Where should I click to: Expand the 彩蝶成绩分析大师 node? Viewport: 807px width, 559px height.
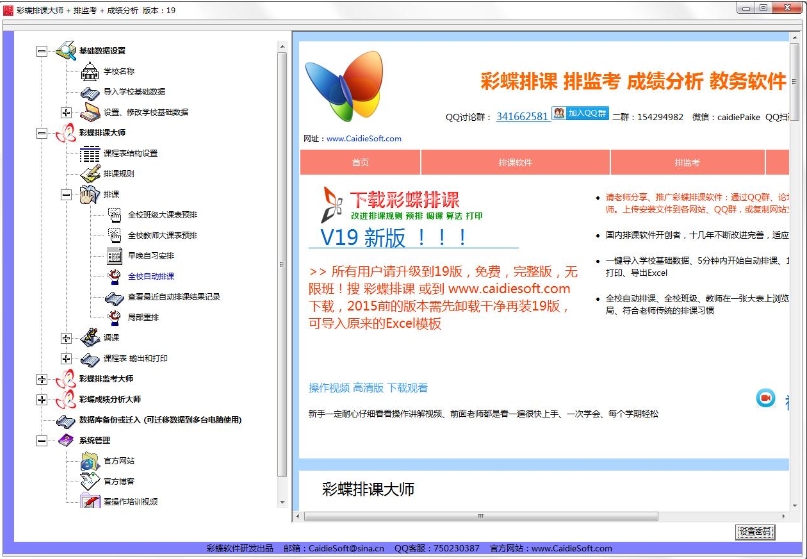point(42,399)
